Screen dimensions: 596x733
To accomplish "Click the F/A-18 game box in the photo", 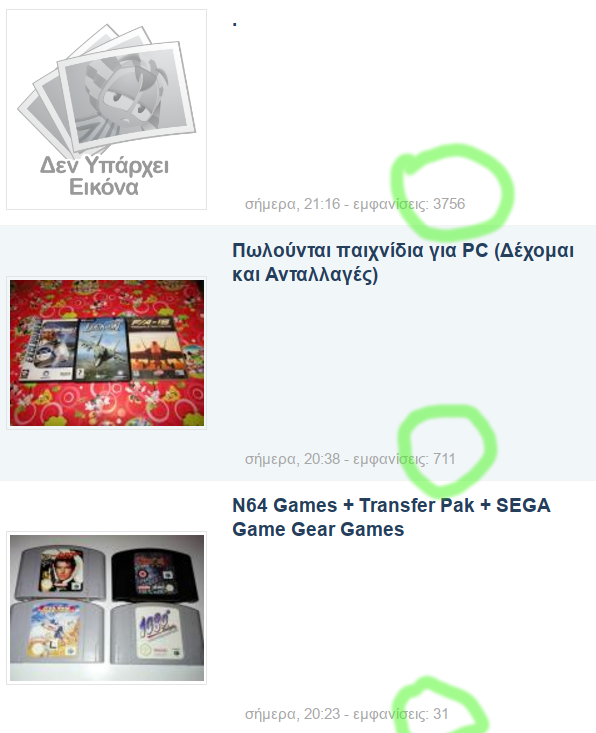I will [x=158, y=348].
